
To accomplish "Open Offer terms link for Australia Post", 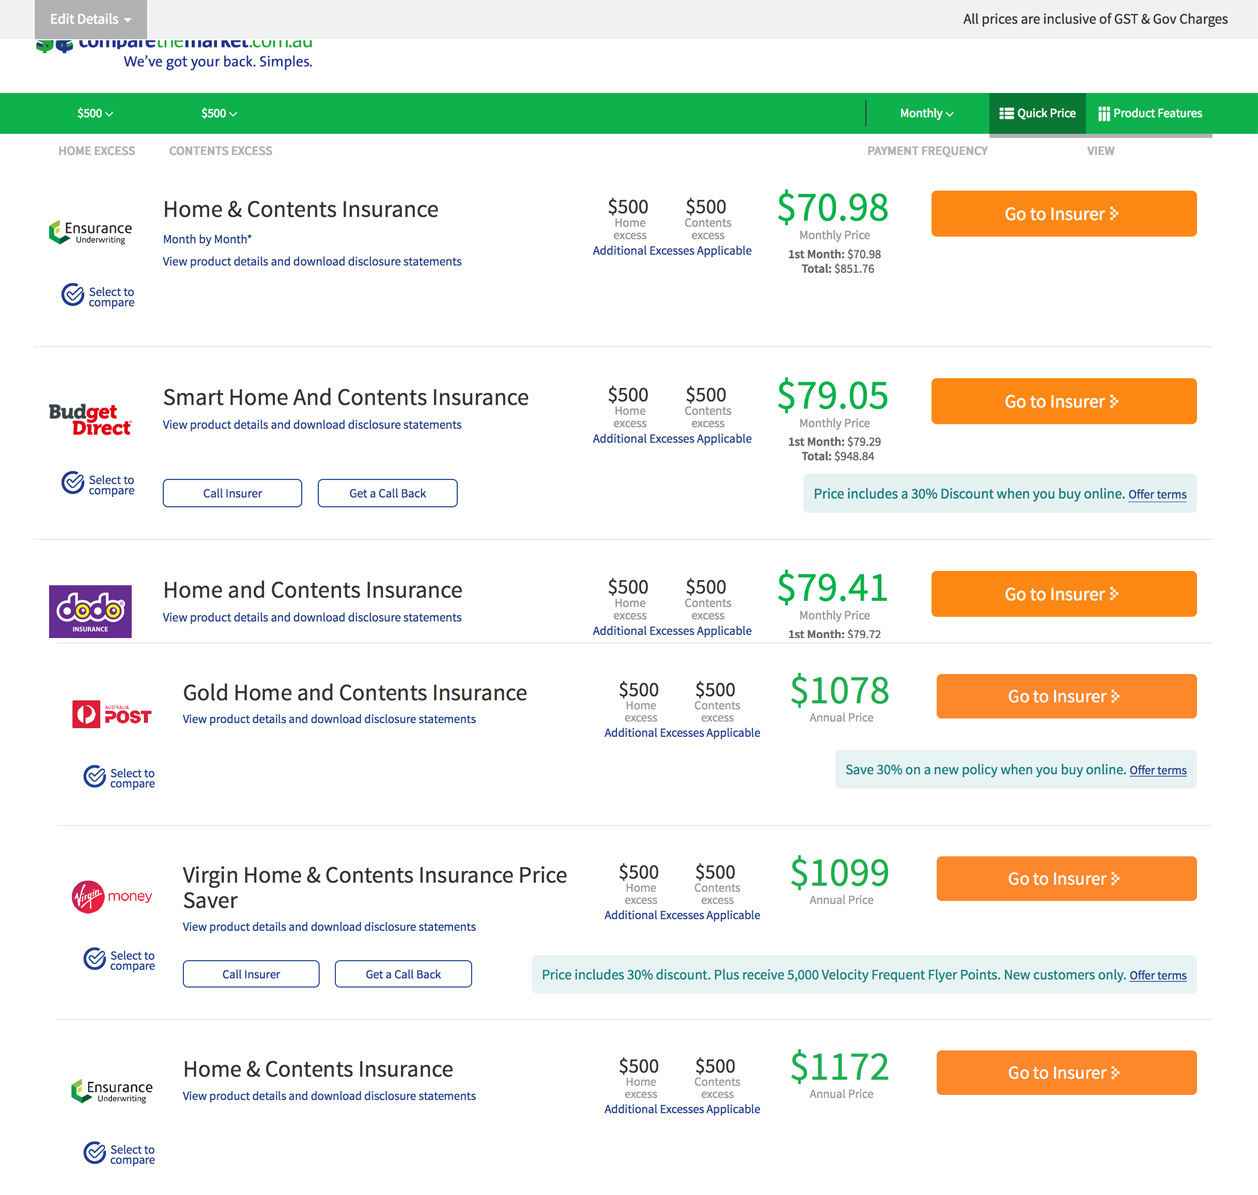I will [1158, 770].
